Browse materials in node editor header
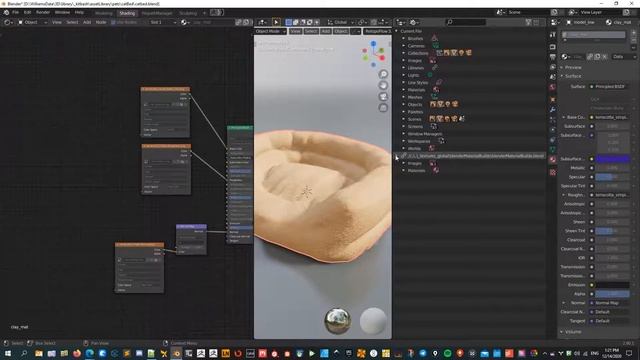Image resolution: width=640 pixels, height=360 pixels. coord(184,22)
